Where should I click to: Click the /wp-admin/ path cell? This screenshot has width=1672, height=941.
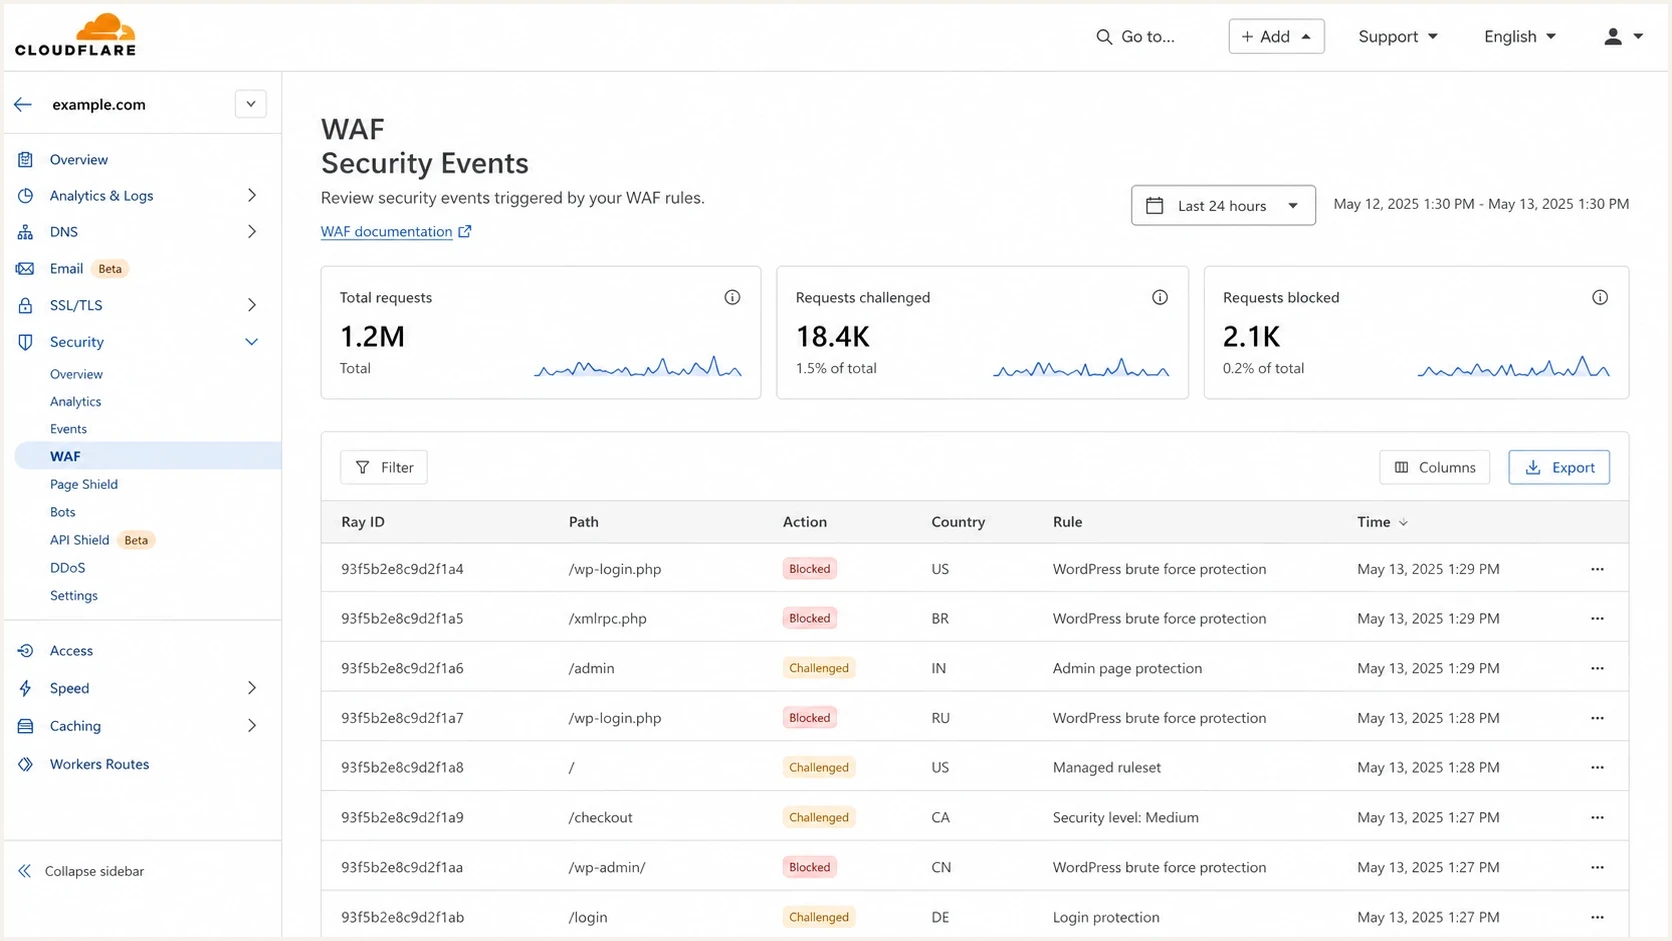point(607,867)
